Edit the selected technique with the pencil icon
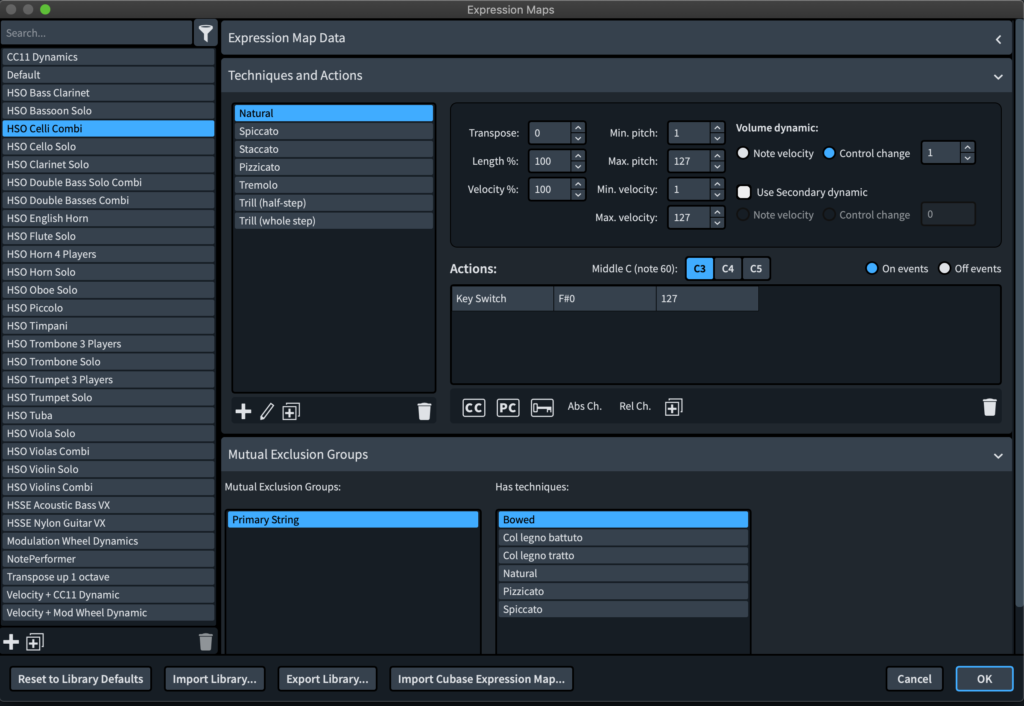1024x706 pixels. (266, 411)
